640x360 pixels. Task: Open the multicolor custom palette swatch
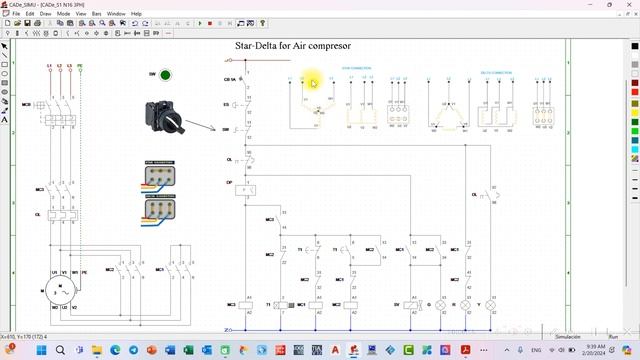(x=635, y=159)
